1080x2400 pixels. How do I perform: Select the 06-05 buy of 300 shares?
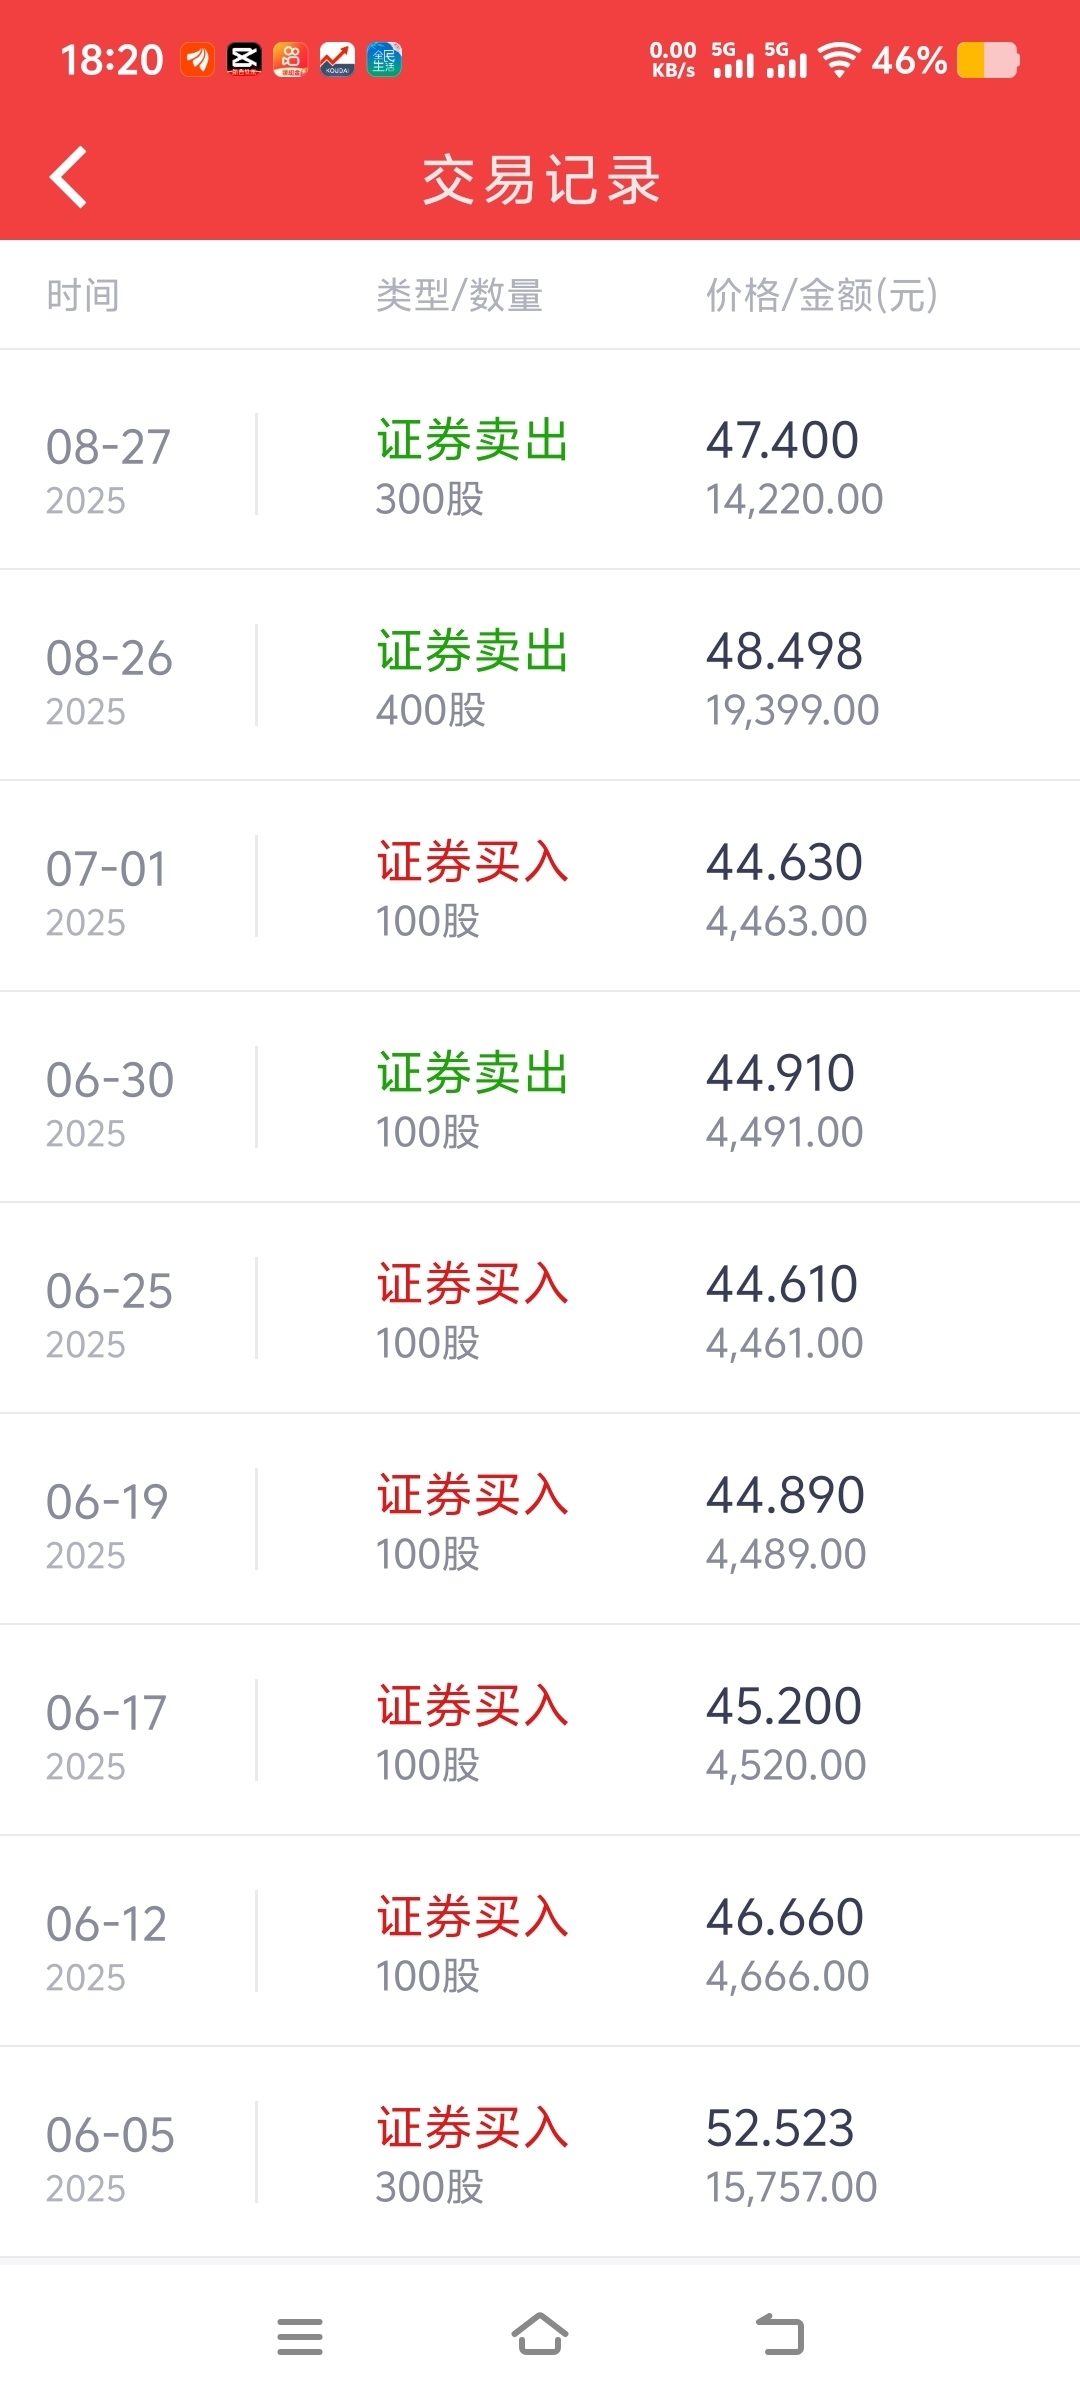coord(540,2152)
